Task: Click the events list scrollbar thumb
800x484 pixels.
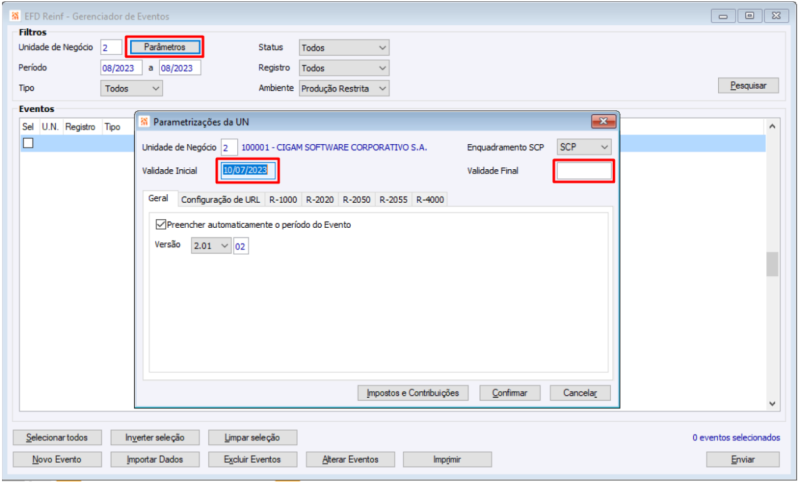Action: coord(772,264)
